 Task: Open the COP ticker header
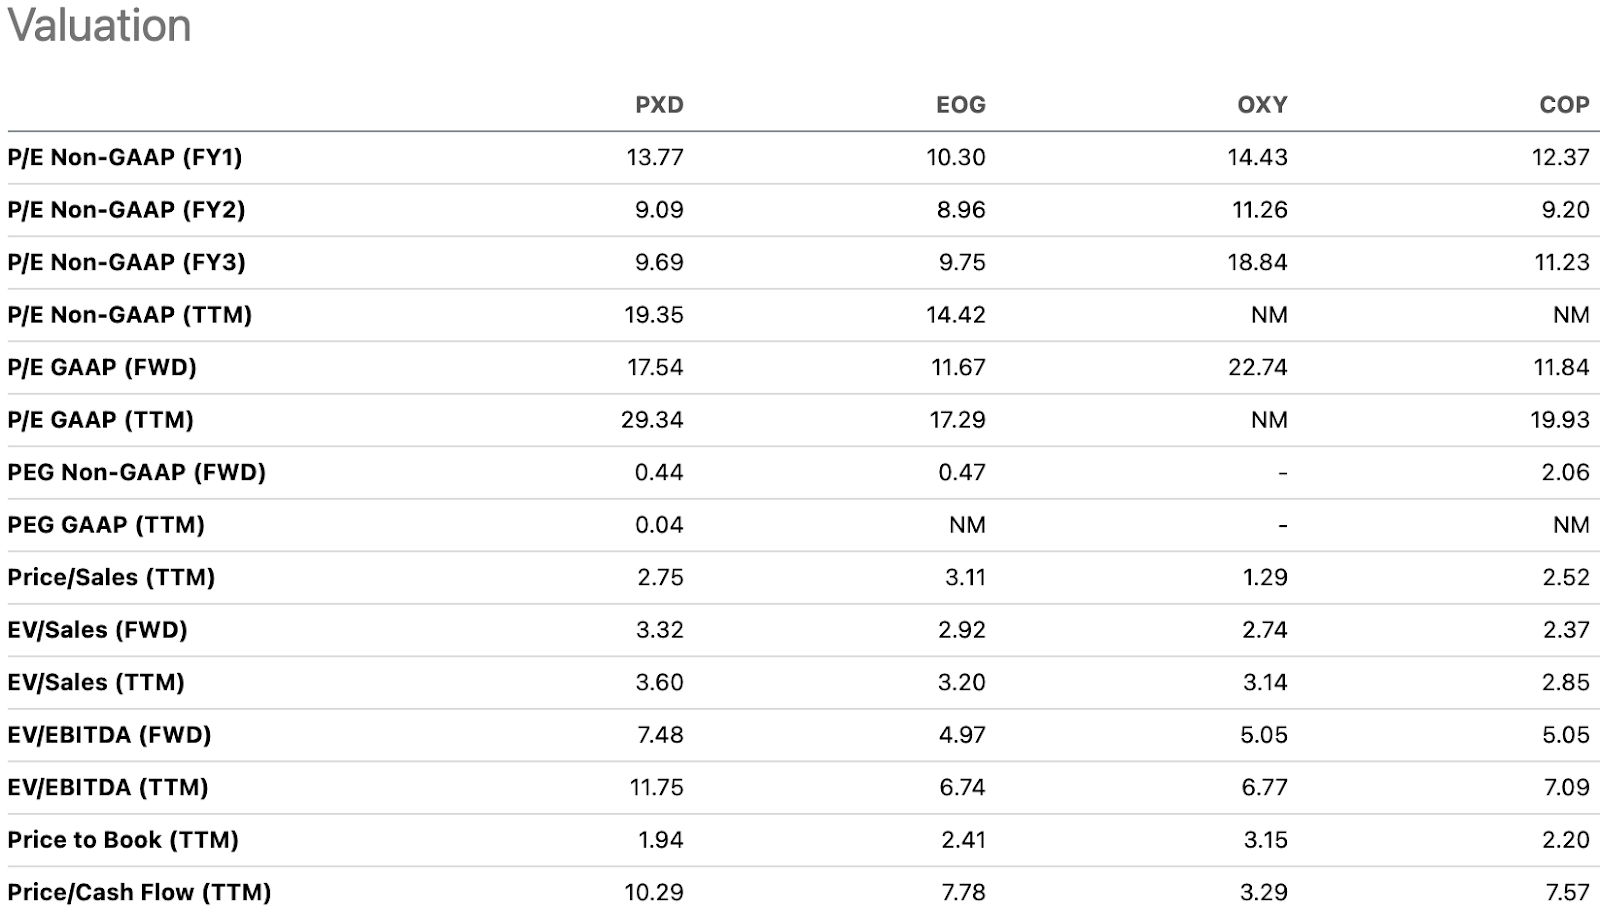(x=1564, y=105)
